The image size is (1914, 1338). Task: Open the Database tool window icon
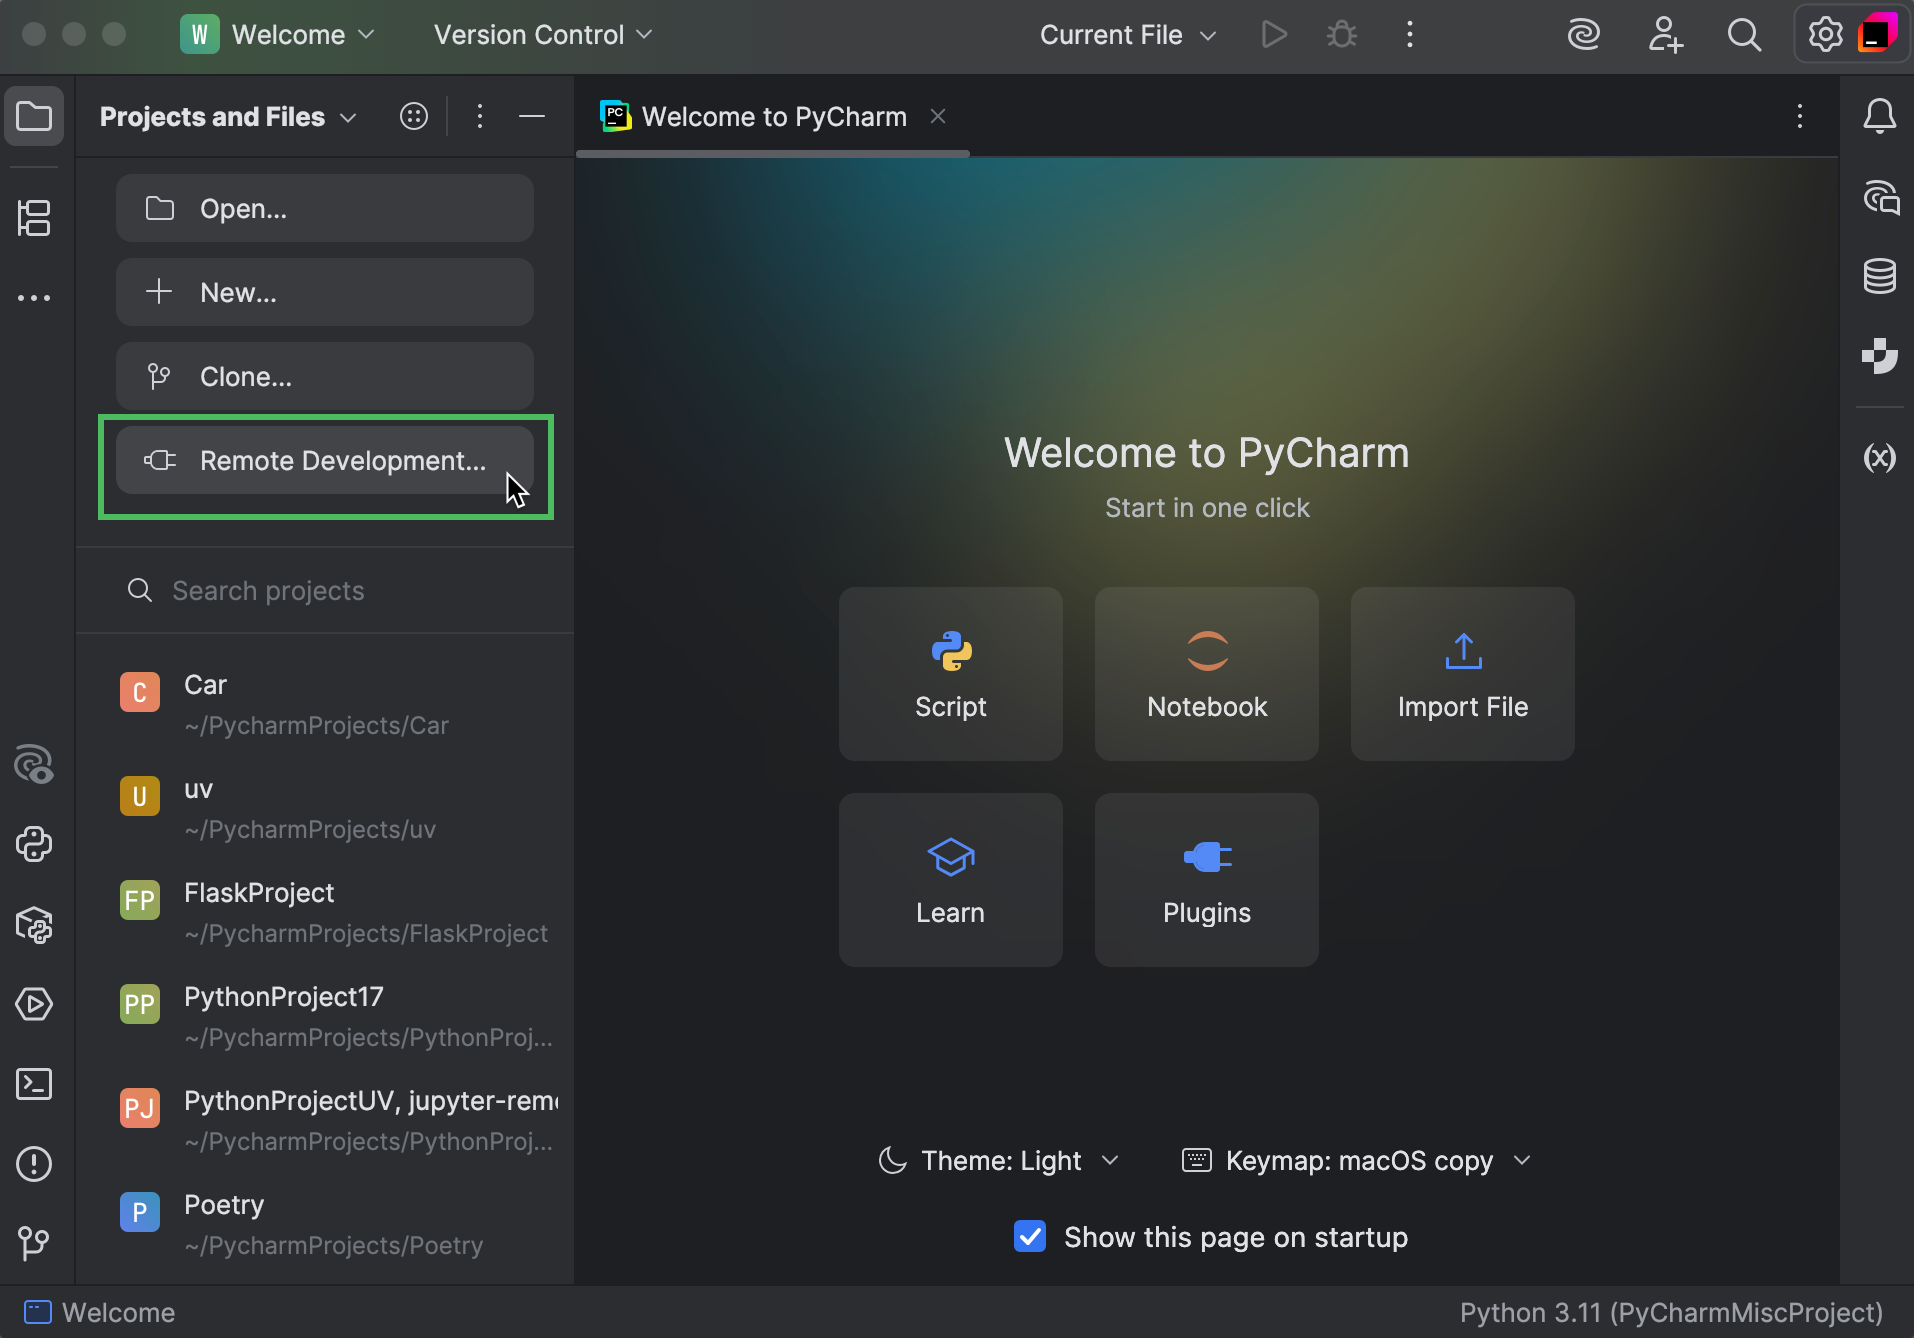[x=1880, y=276]
